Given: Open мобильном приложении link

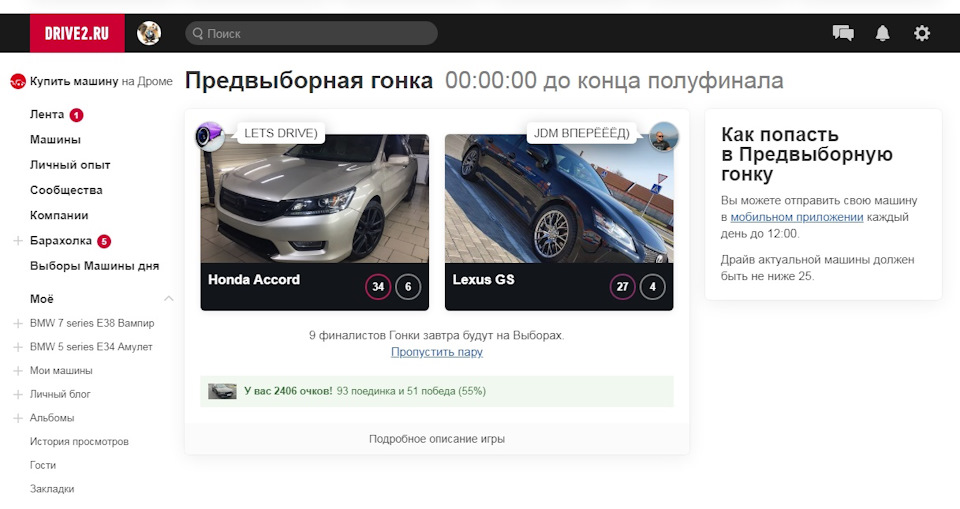Looking at the screenshot, I should click(x=797, y=217).
